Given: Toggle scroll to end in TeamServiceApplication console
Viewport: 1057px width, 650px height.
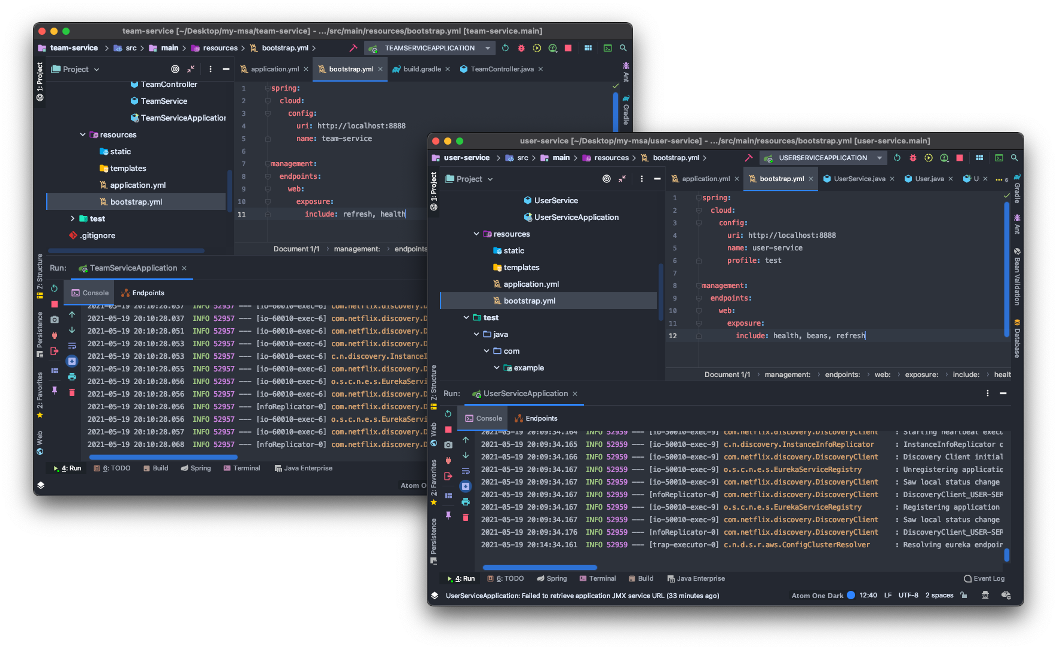Looking at the screenshot, I should (71, 361).
